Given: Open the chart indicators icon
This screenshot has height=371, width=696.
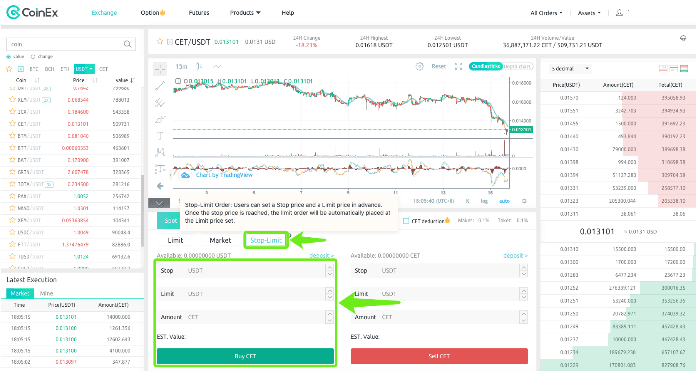Looking at the screenshot, I should (217, 67).
